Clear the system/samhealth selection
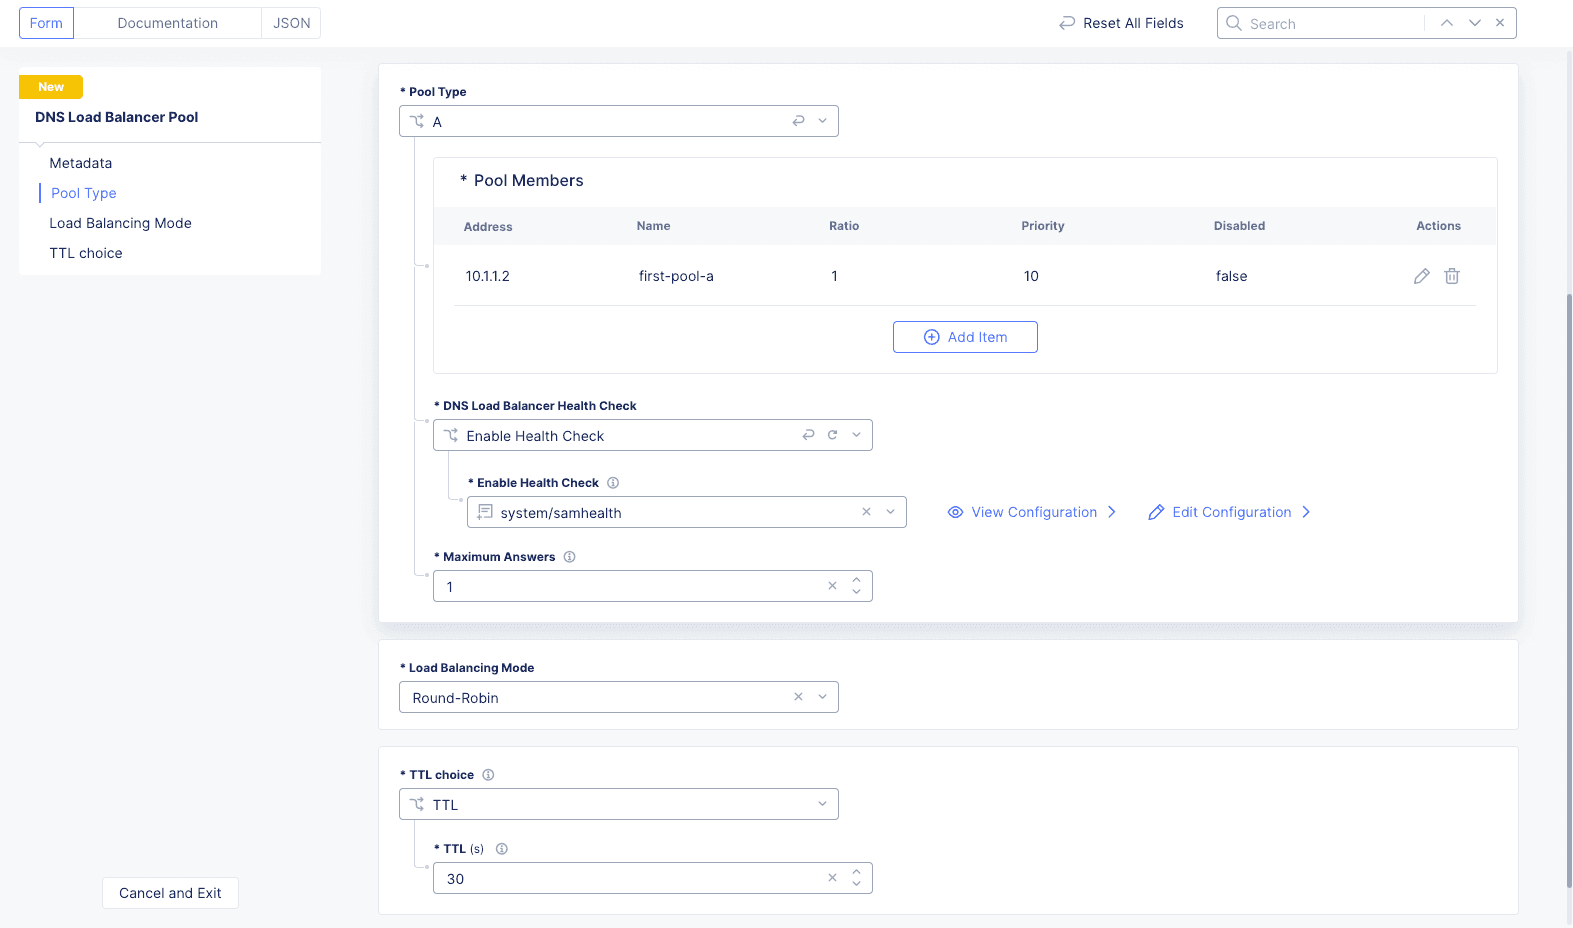 pos(866,512)
